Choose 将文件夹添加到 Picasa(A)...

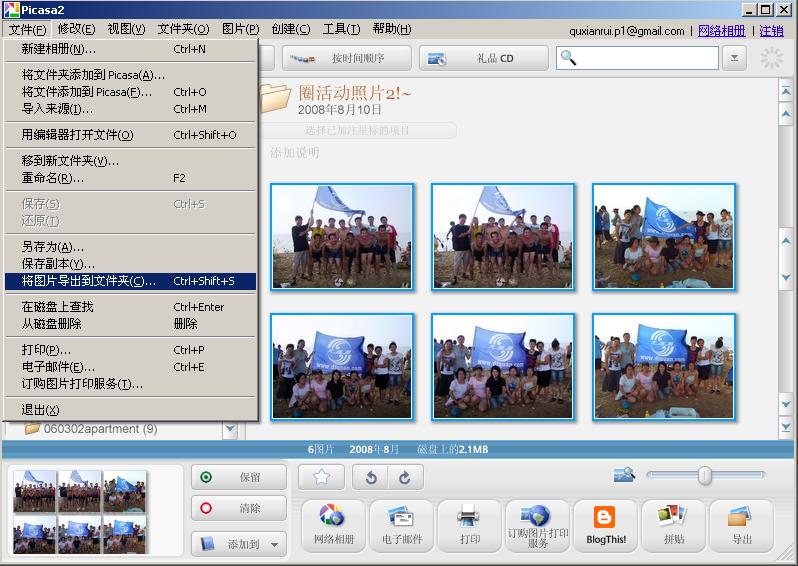point(130,75)
